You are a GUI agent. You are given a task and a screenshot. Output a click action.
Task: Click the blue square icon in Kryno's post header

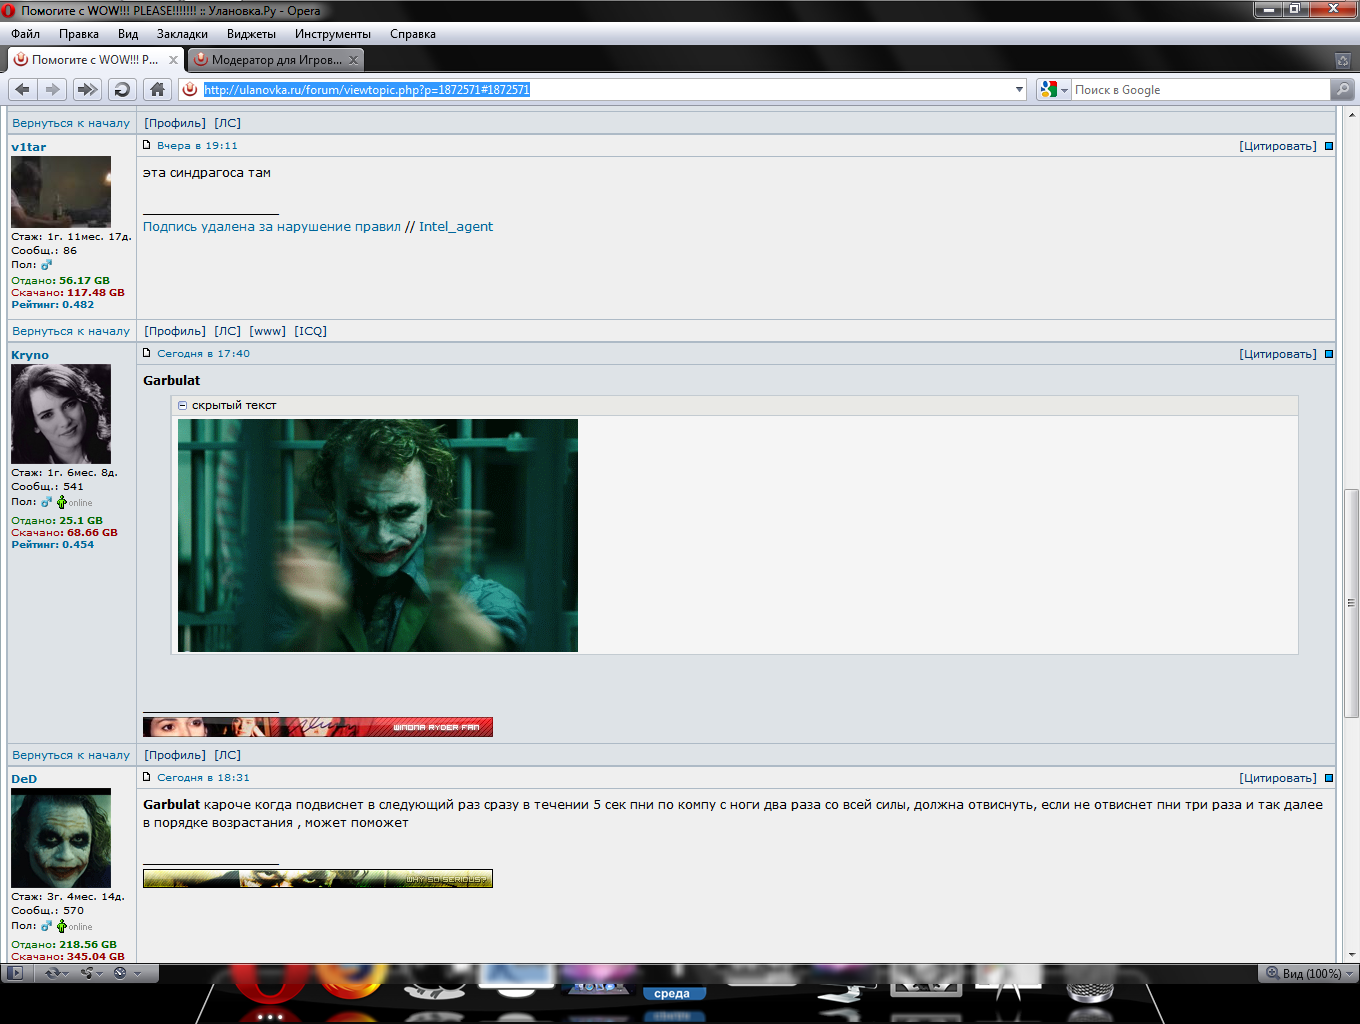1329,354
